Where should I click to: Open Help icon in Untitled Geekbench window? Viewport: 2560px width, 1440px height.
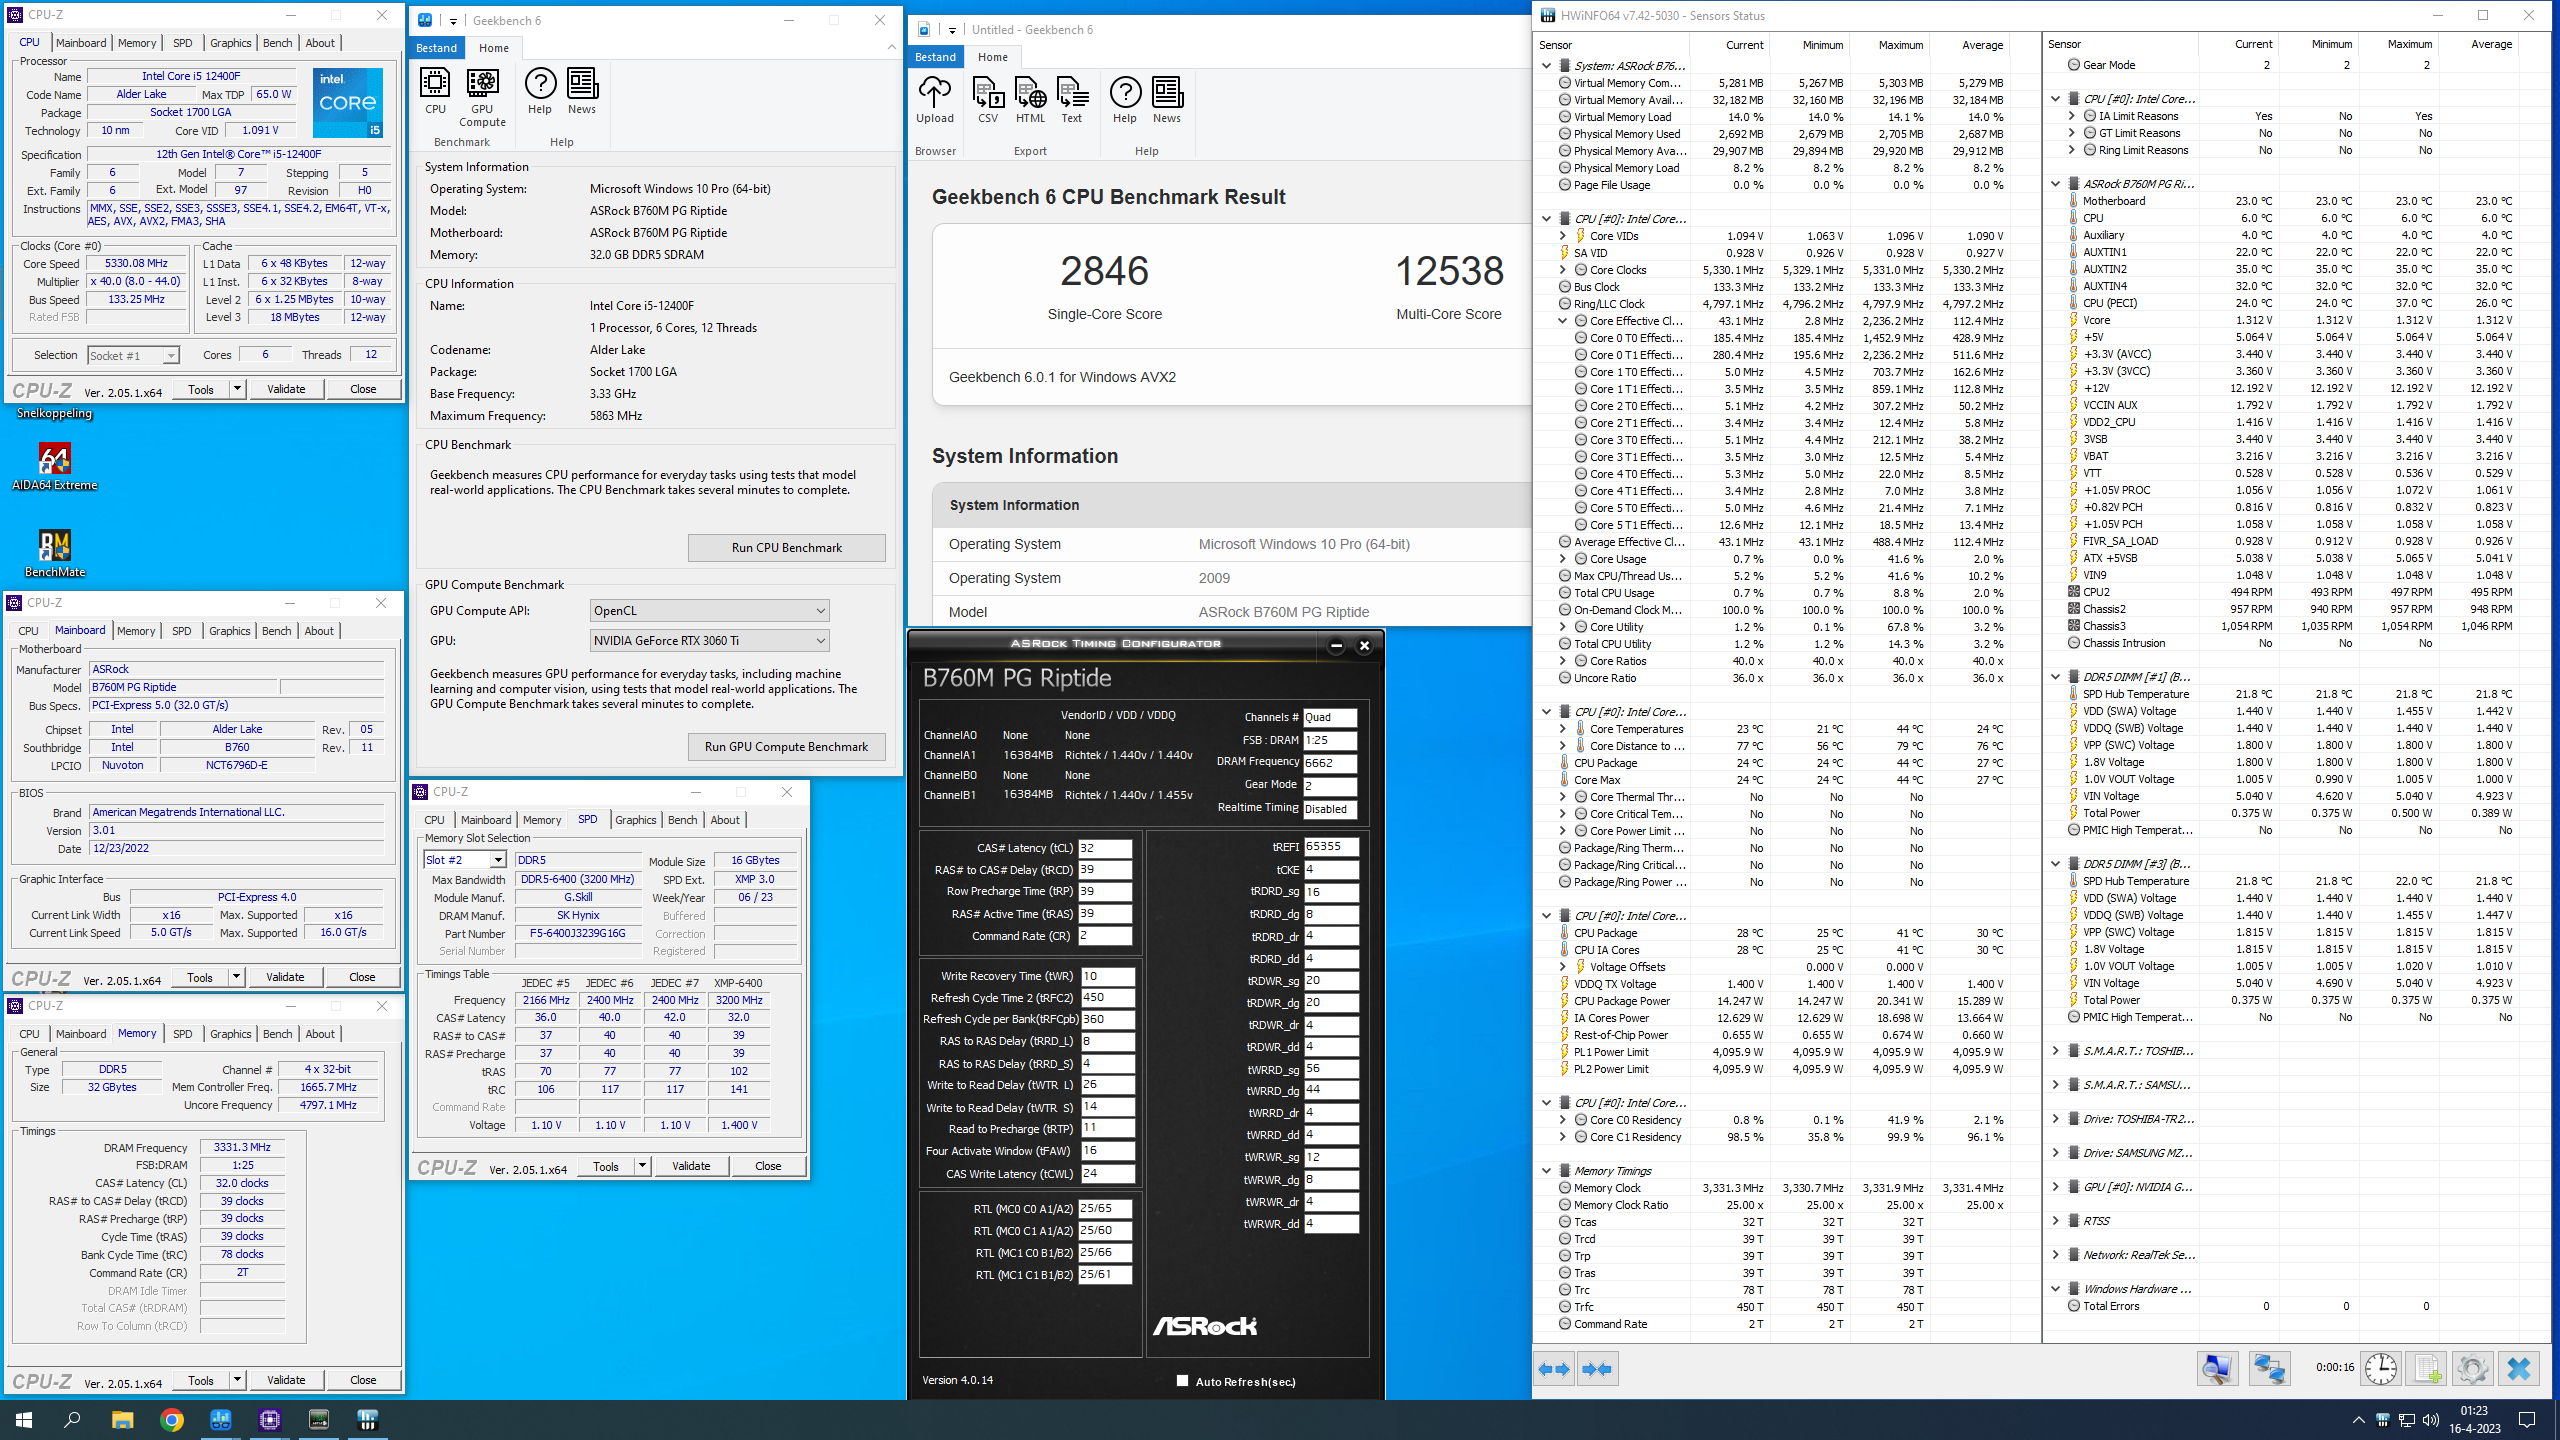[1125, 100]
